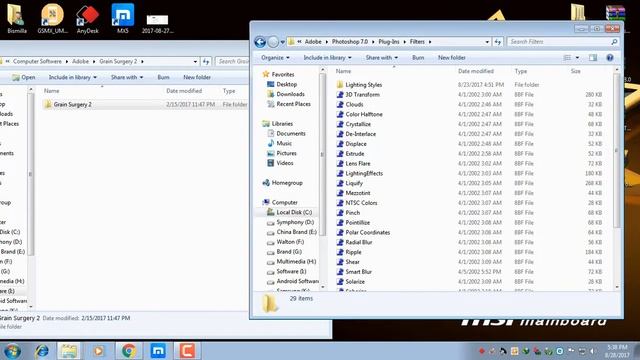Toggle the preview pane icon in Filters window
The image size is (640, 360).
click(593, 58)
